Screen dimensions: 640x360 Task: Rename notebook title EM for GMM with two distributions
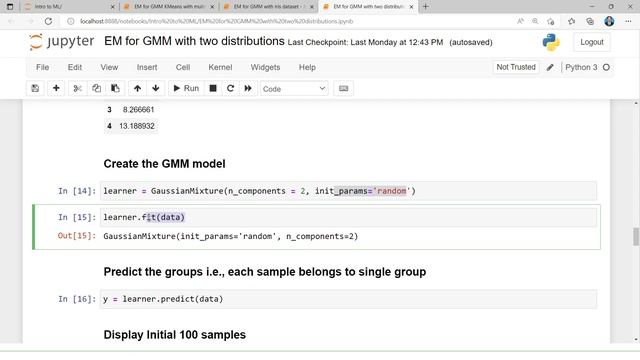coord(194,41)
